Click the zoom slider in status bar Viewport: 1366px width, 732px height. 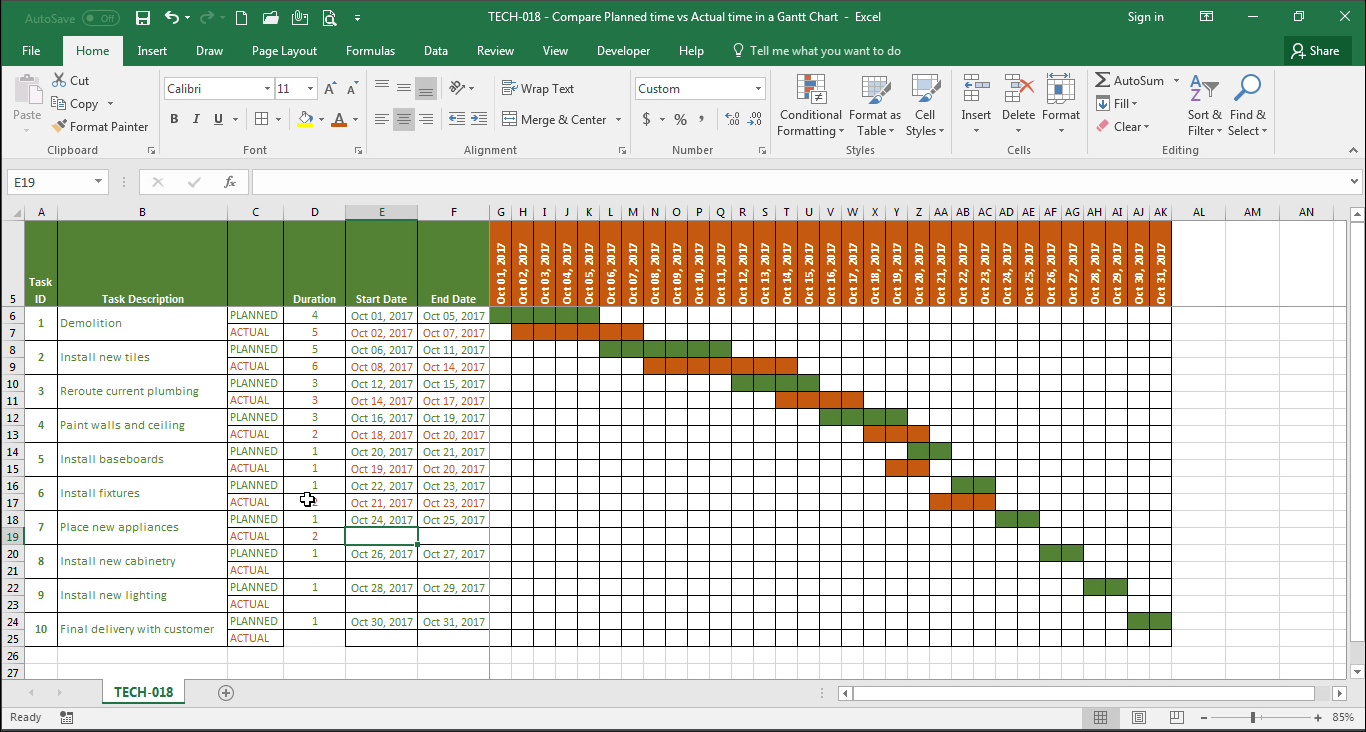click(x=1253, y=718)
